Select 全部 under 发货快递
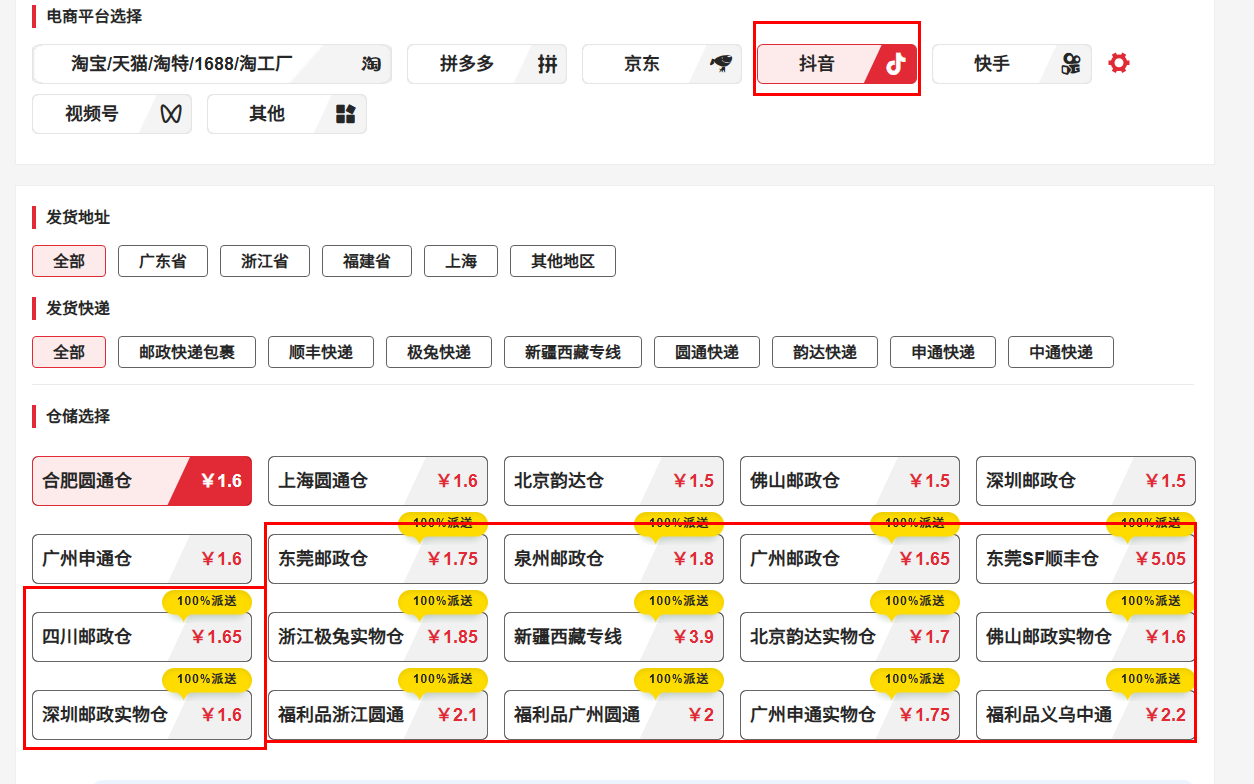This screenshot has height=784, width=1254. pyautogui.click(x=69, y=352)
